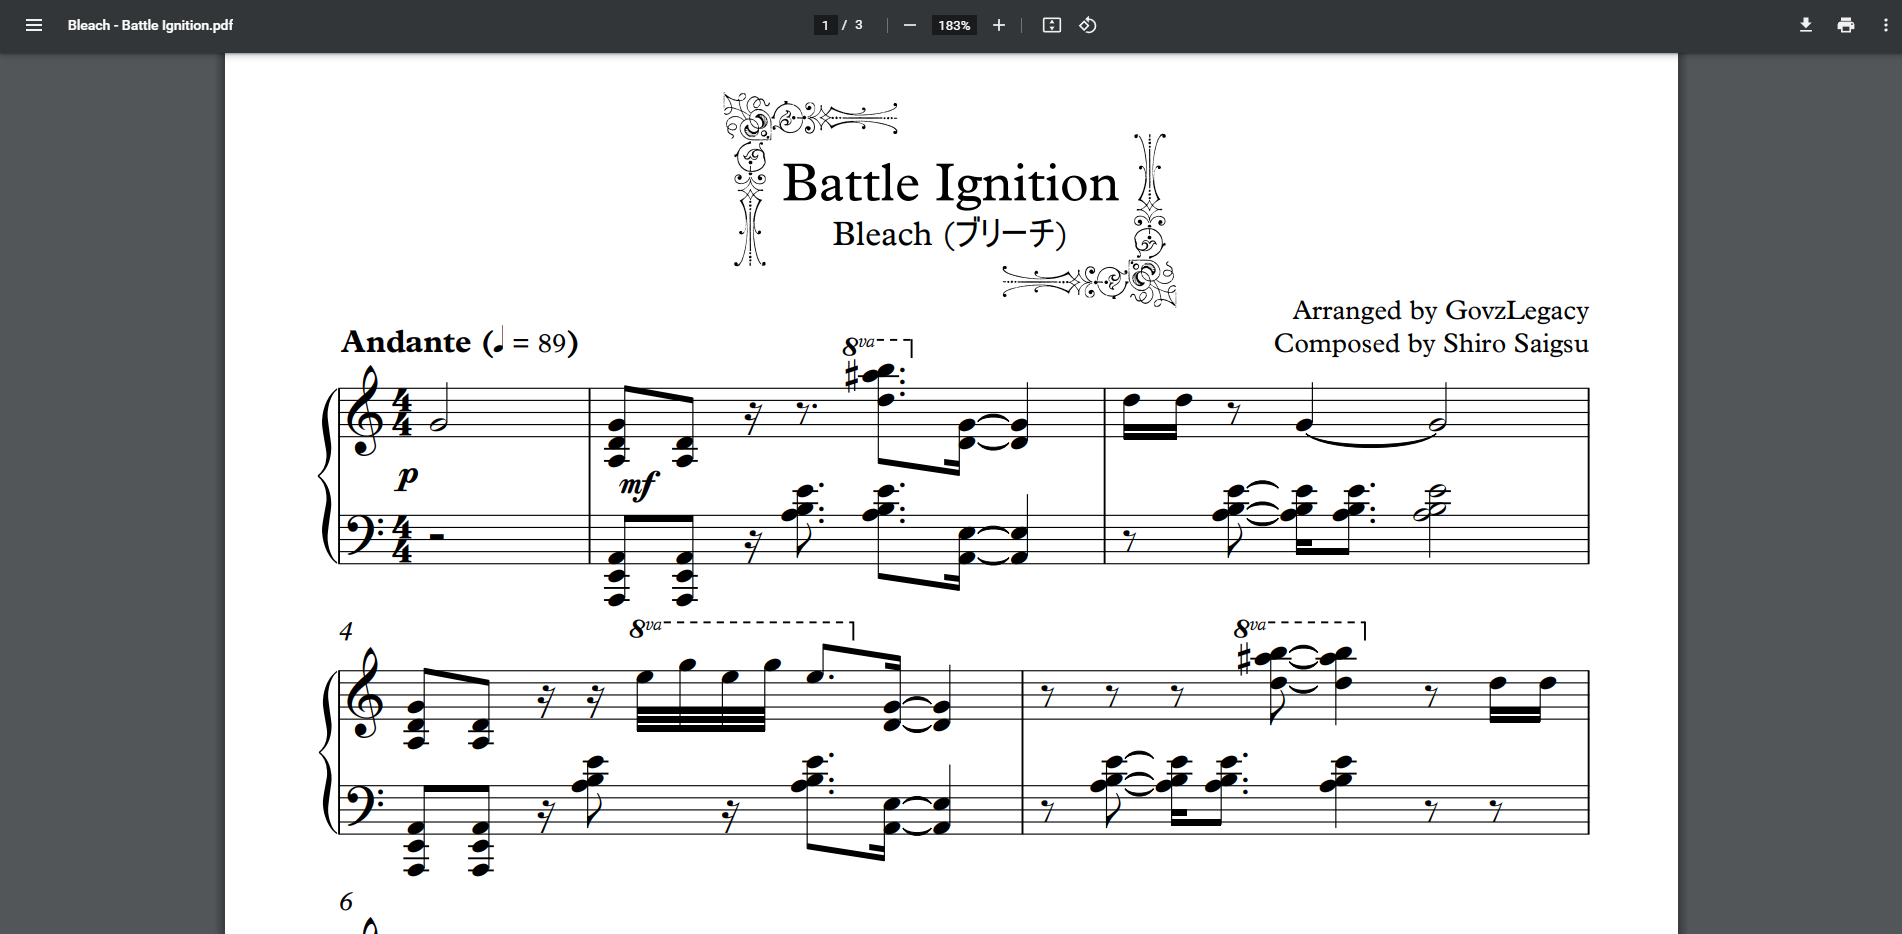Click the fit to page icon
Image resolution: width=1902 pixels, height=934 pixels.
coord(1051,25)
